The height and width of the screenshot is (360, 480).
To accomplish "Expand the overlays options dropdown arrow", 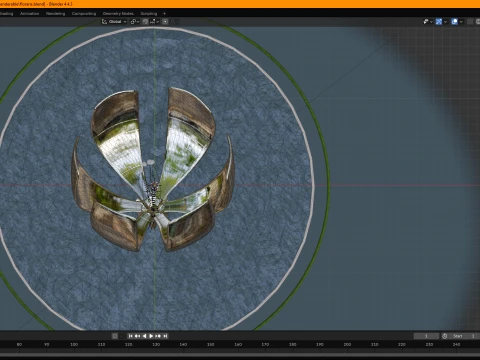I will [461, 22].
